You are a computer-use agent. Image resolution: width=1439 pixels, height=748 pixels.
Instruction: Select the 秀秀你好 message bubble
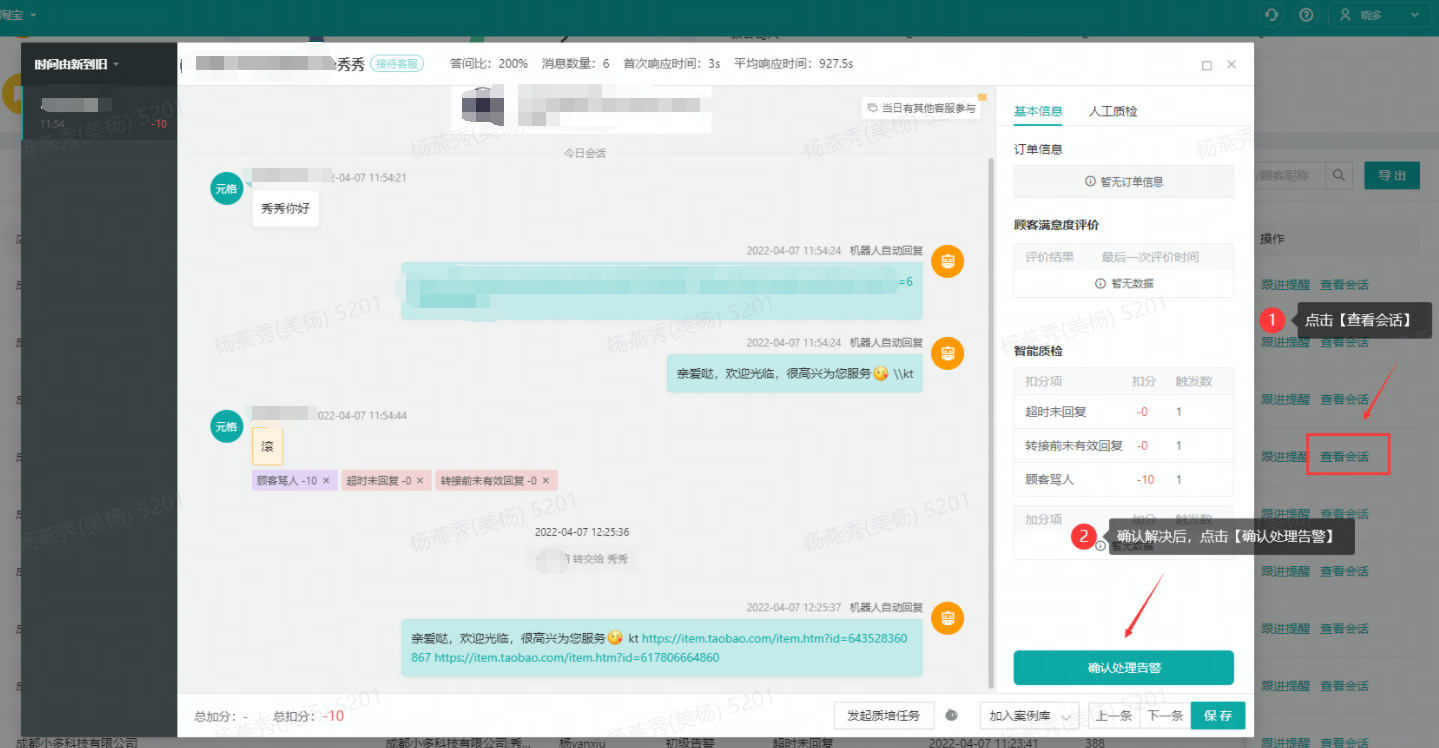coord(286,208)
